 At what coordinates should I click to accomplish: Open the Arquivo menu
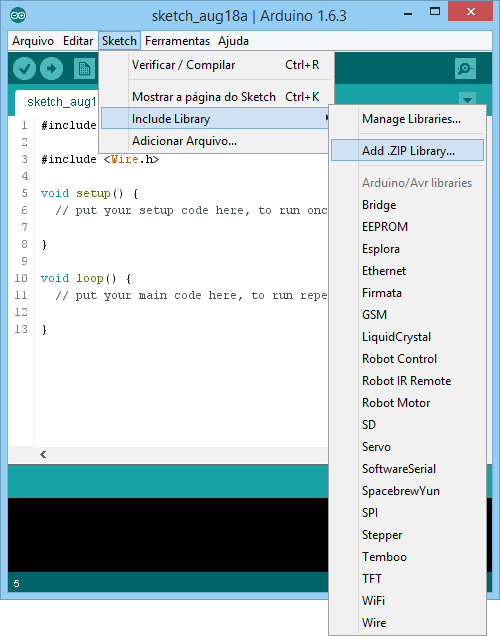tap(33, 41)
